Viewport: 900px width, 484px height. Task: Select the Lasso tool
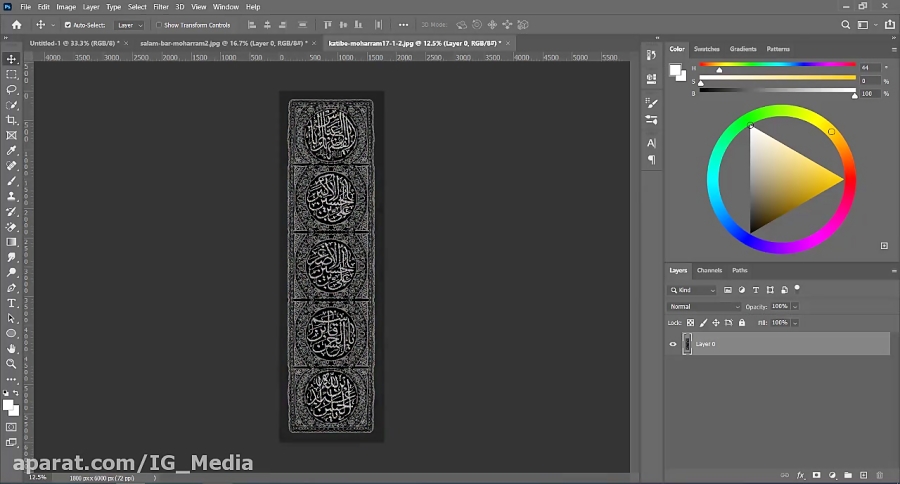pyautogui.click(x=11, y=90)
